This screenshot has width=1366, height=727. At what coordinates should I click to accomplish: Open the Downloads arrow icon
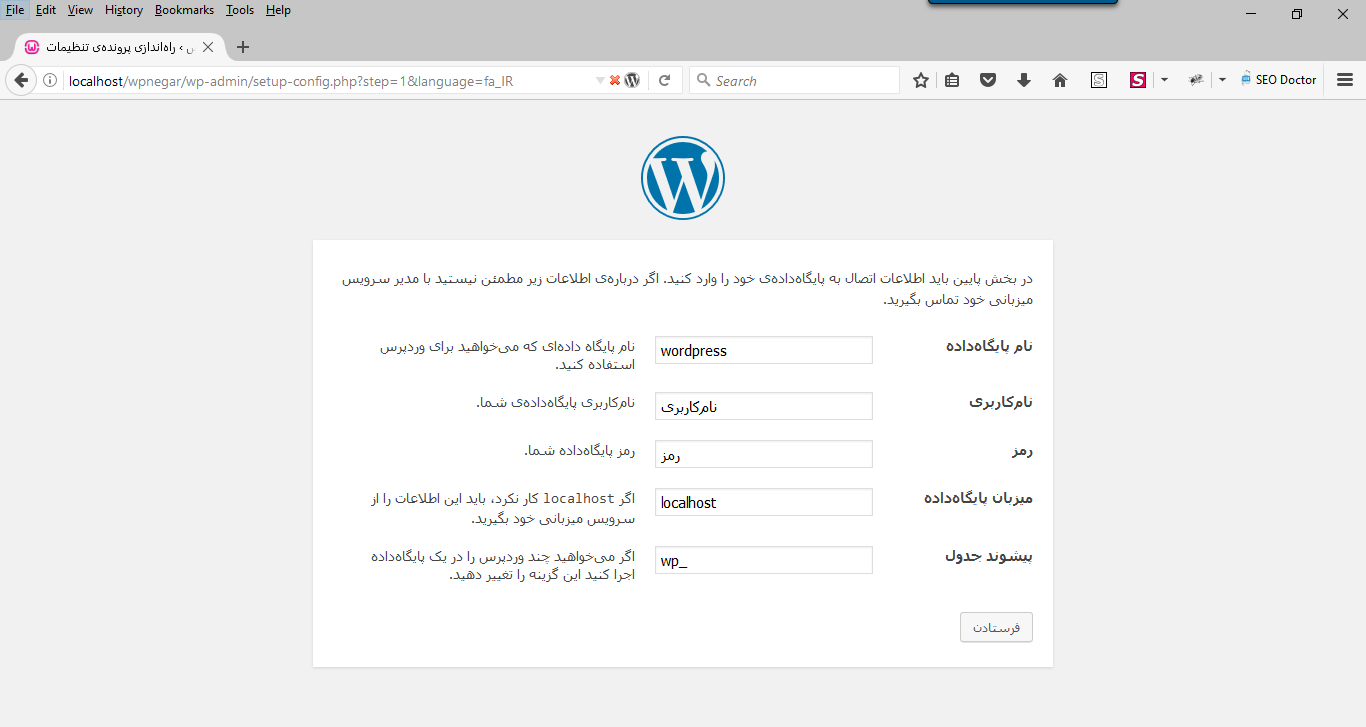1024,80
